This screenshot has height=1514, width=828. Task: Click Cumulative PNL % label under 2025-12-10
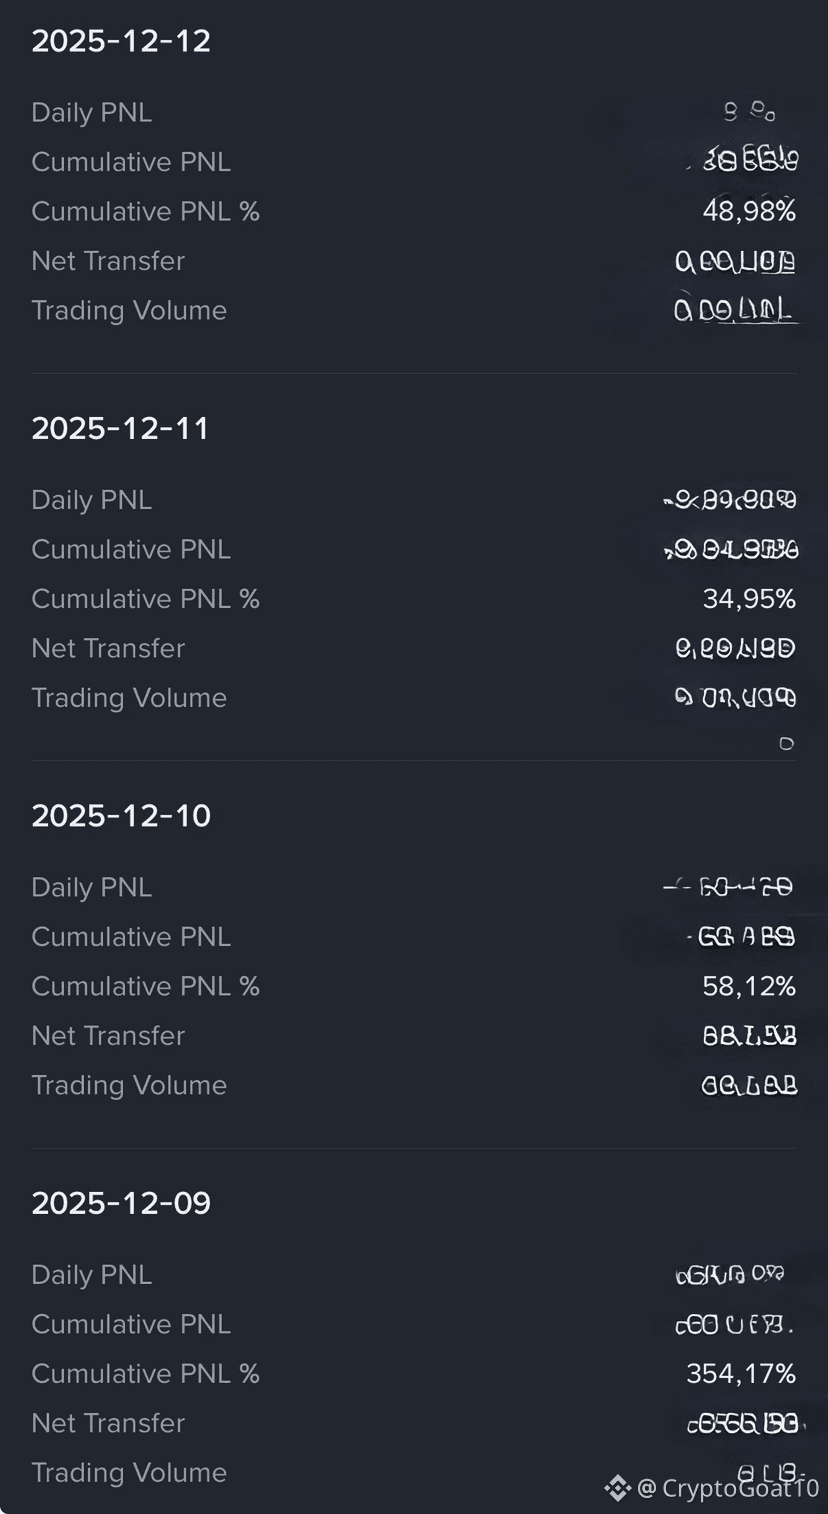pos(145,986)
